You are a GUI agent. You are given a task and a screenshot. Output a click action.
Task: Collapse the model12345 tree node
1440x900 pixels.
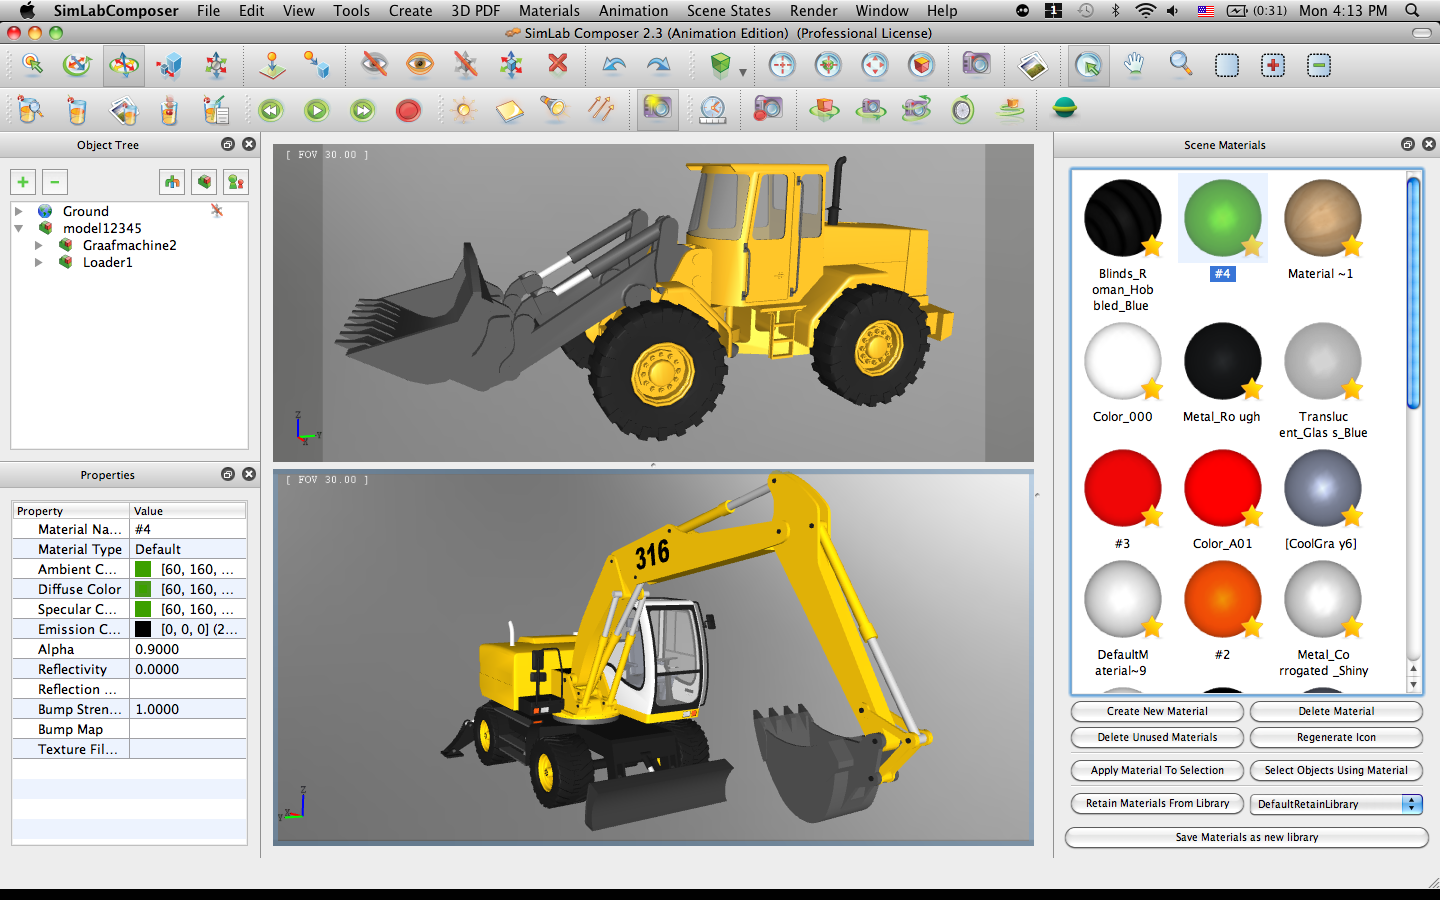click(x=18, y=228)
